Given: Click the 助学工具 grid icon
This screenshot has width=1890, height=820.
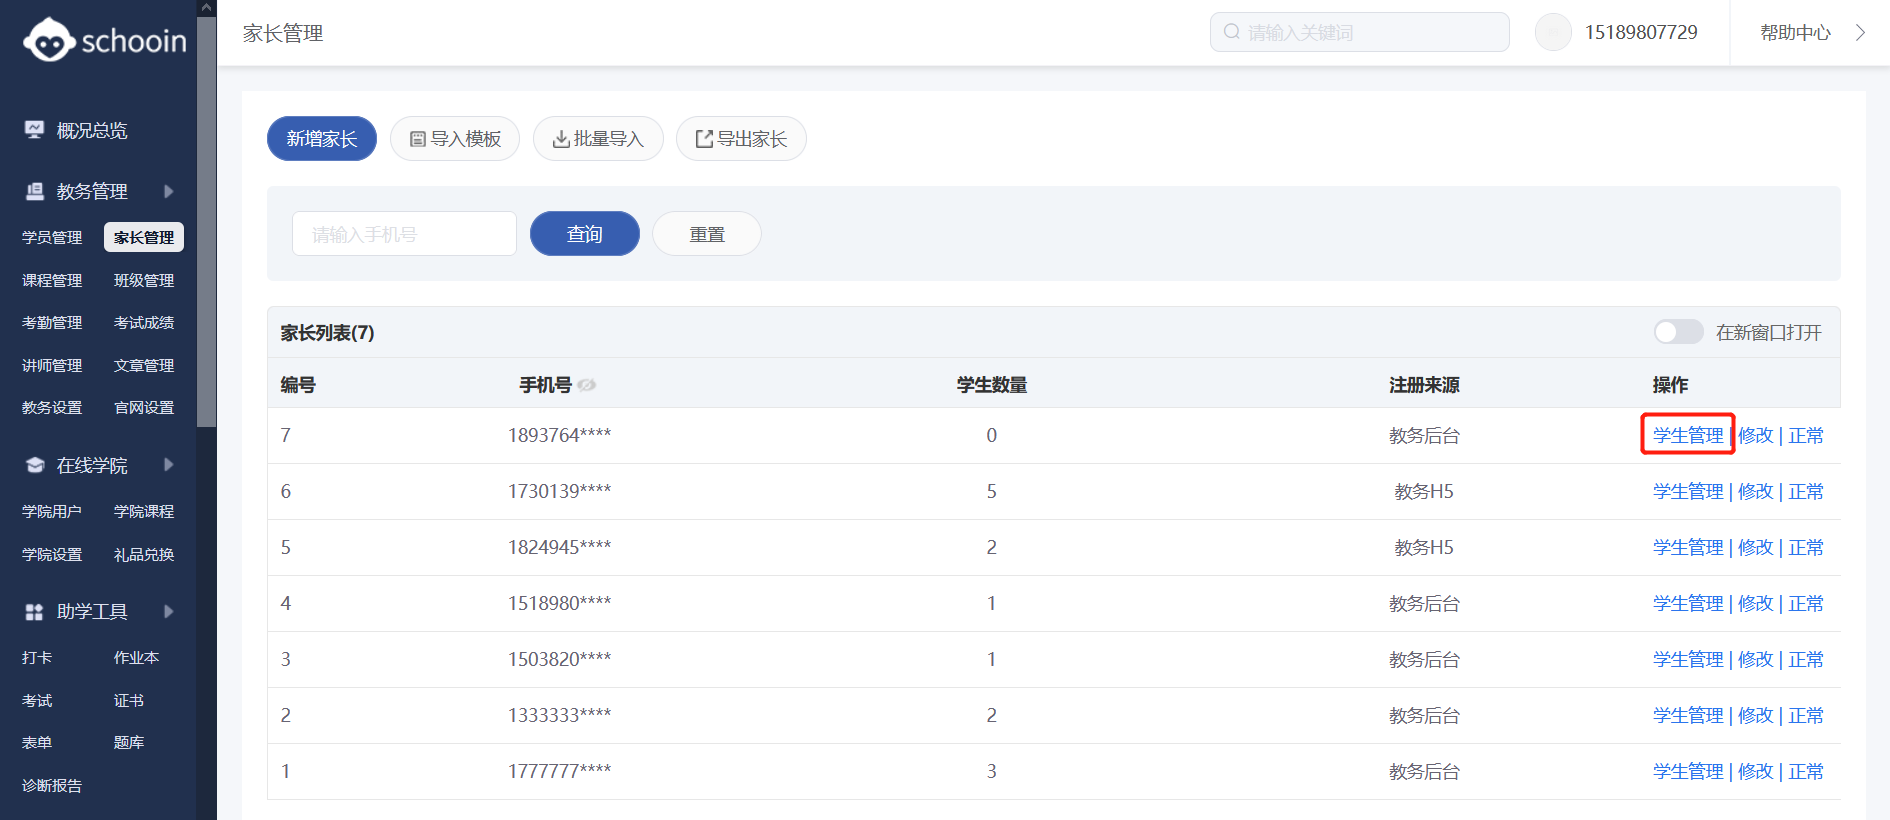Looking at the screenshot, I should tap(35, 611).
